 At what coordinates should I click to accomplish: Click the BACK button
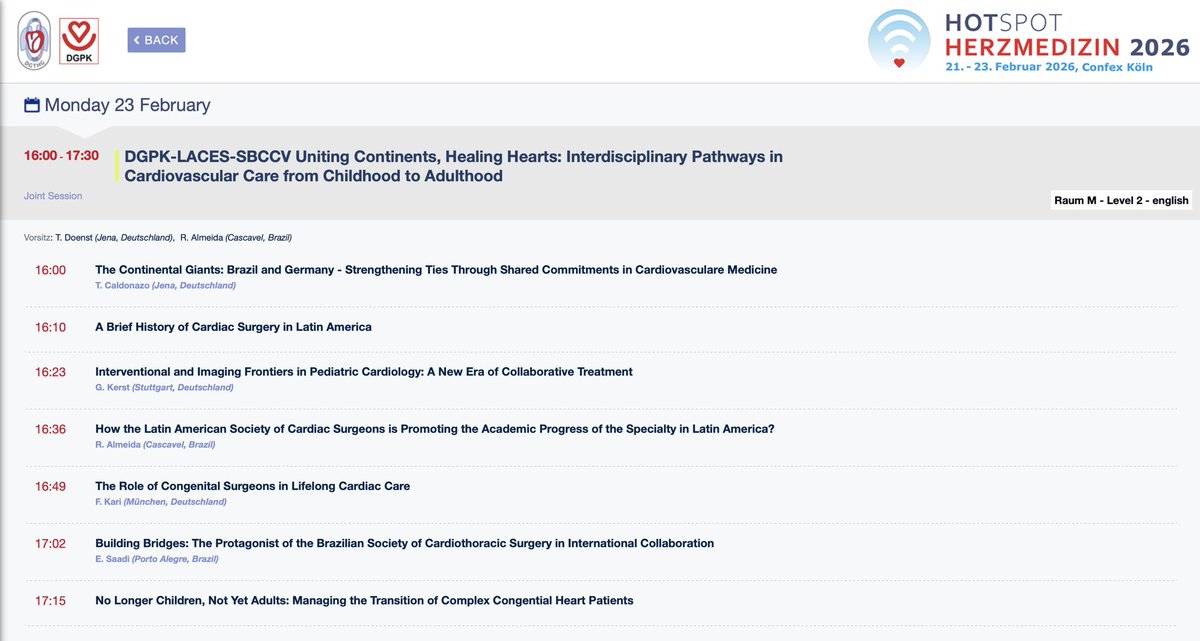(x=156, y=40)
